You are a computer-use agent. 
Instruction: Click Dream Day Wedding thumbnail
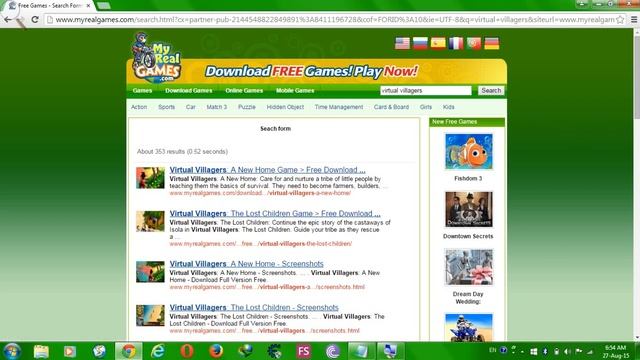tap(469, 267)
